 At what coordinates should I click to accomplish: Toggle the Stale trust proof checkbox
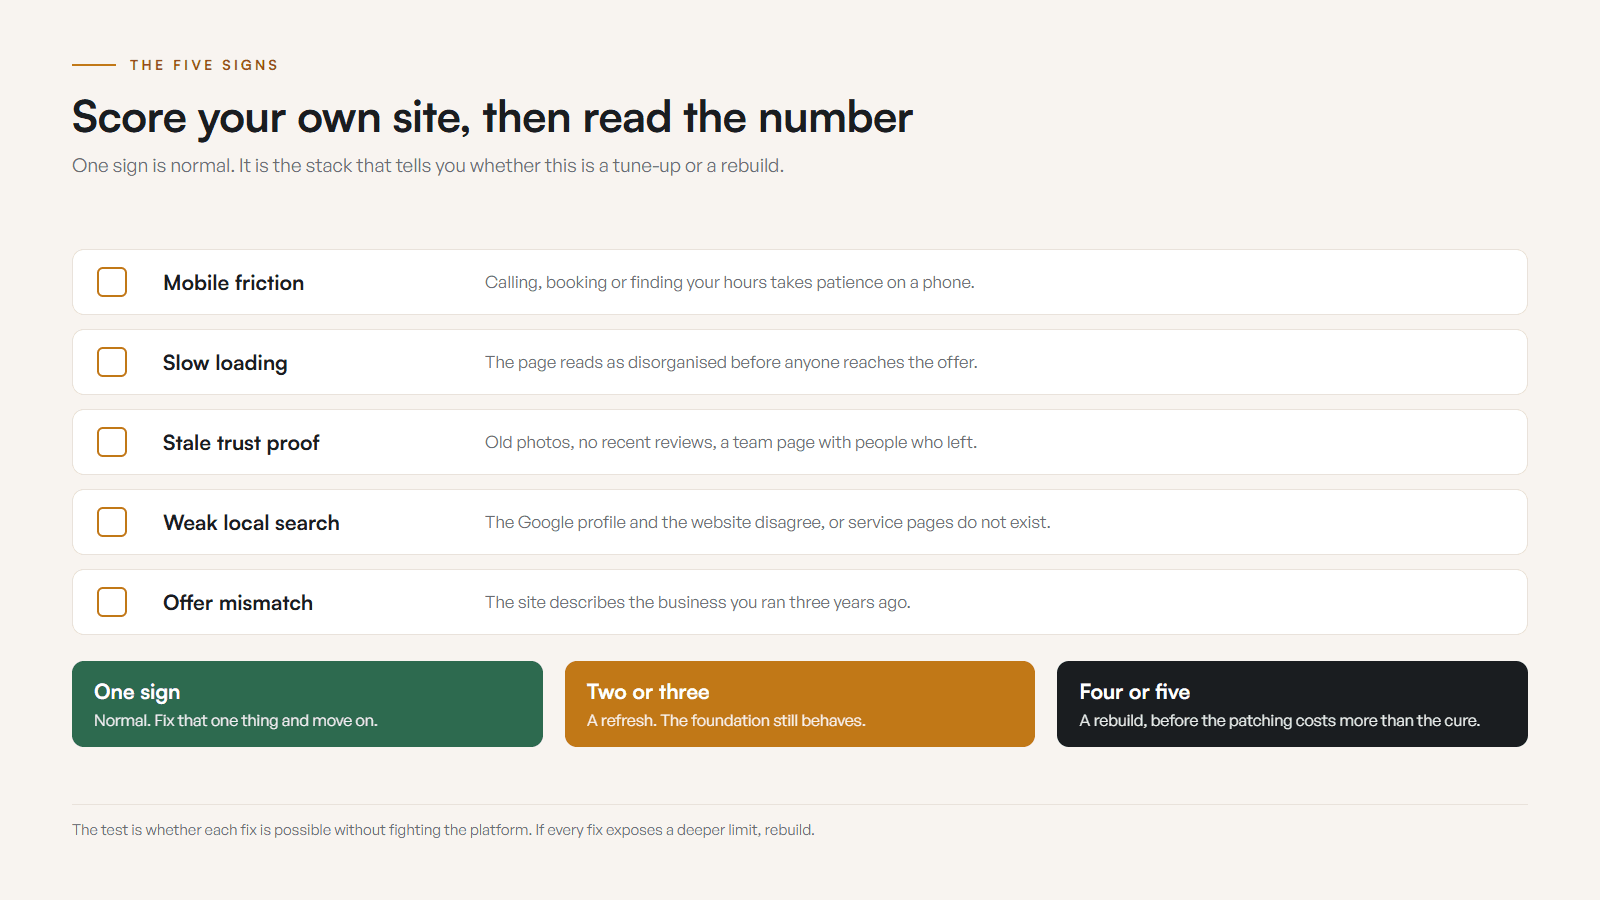[112, 442]
